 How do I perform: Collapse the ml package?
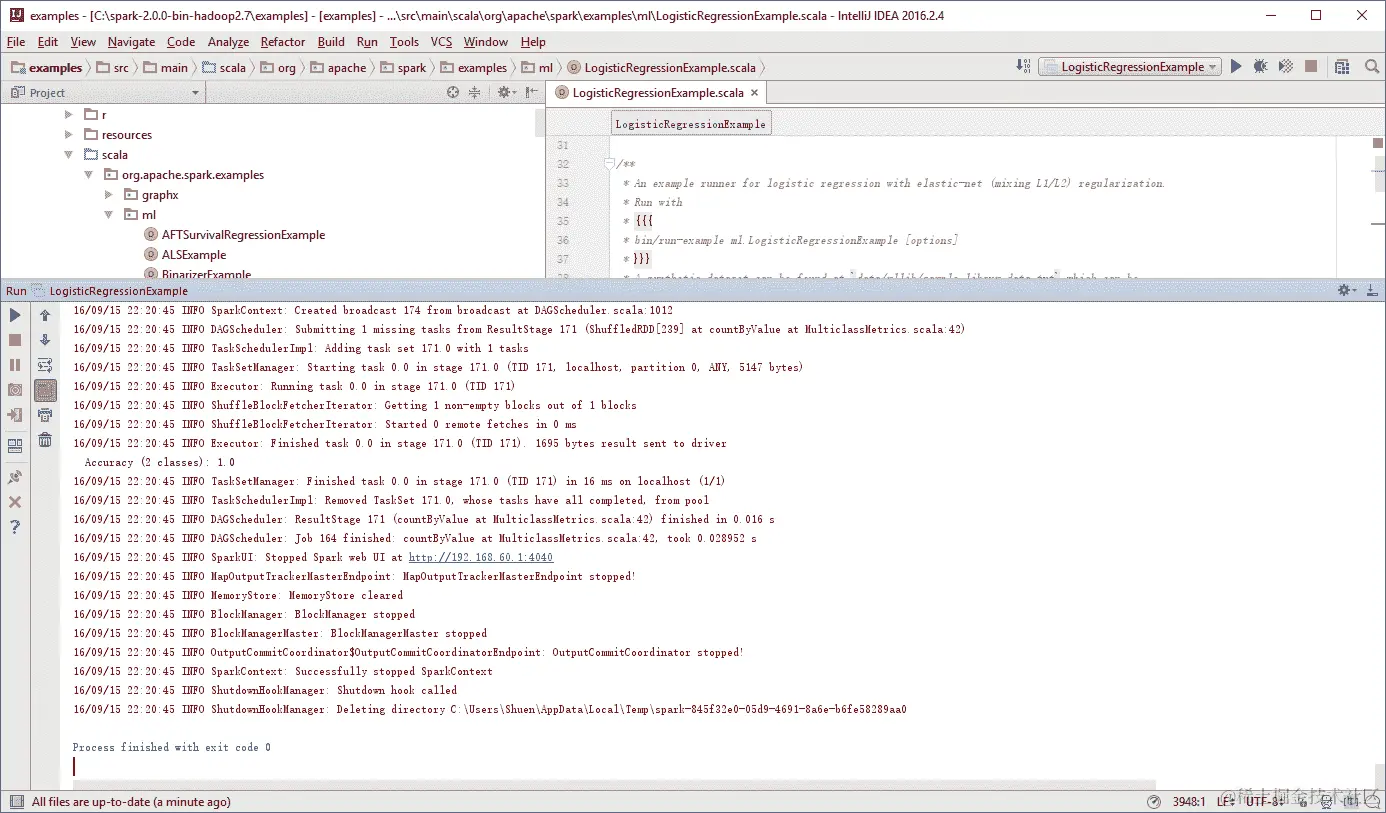coord(108,215)
